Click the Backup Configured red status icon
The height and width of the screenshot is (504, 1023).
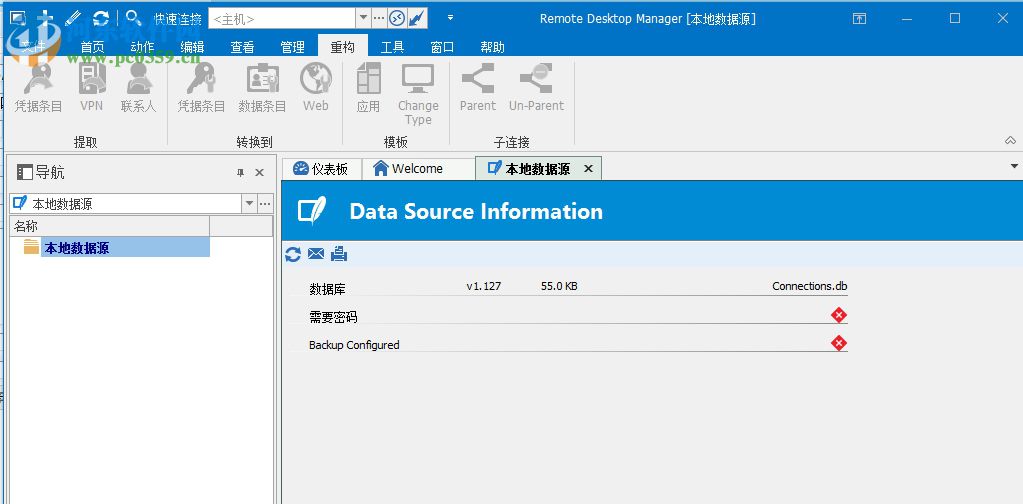pos(839,343)
